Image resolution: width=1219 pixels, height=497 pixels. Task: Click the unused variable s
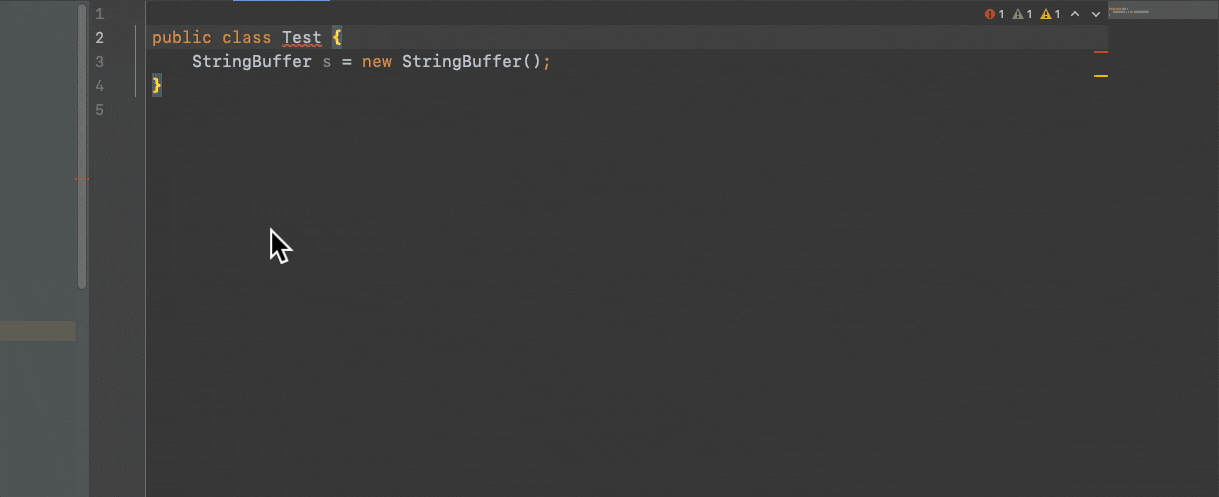pyautogui.click(x=326, y=62)
